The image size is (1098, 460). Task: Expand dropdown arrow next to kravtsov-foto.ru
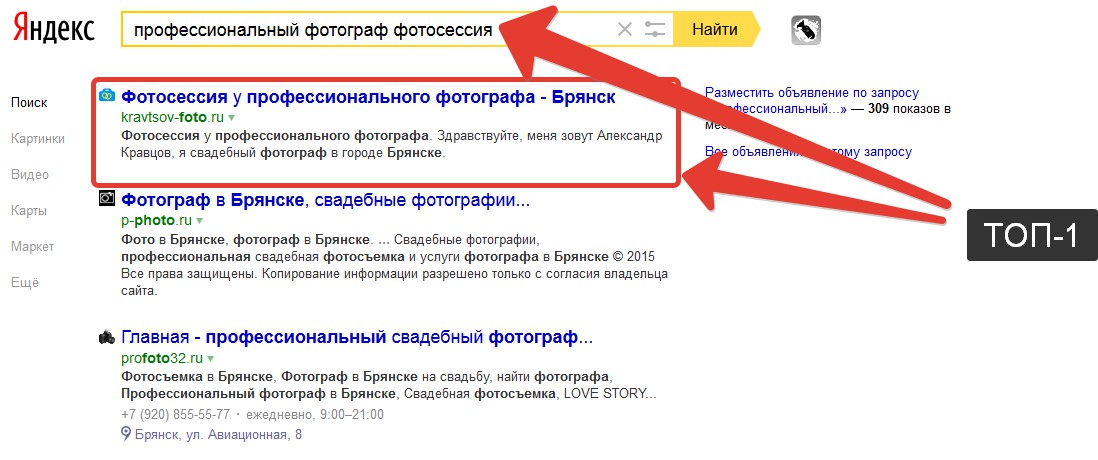pos(232,118)
